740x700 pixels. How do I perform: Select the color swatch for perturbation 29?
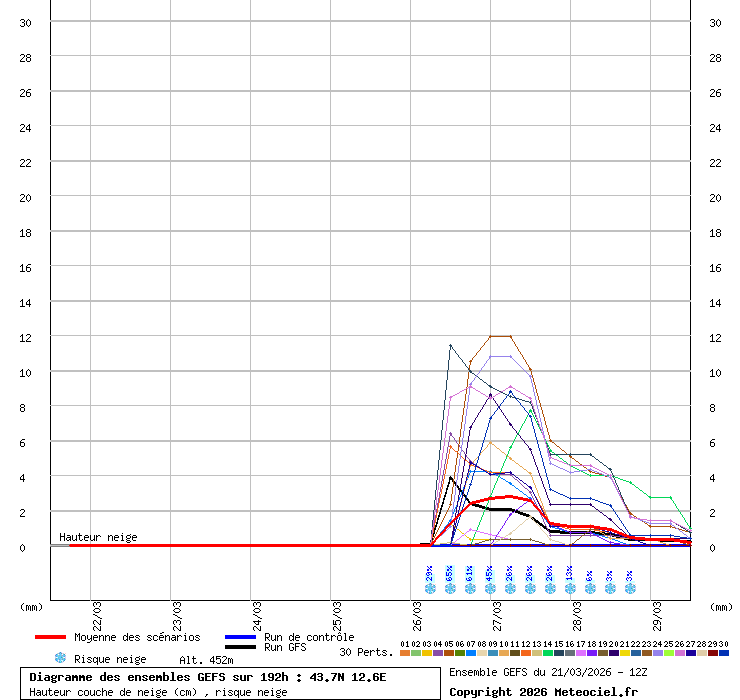pos(712,653)
